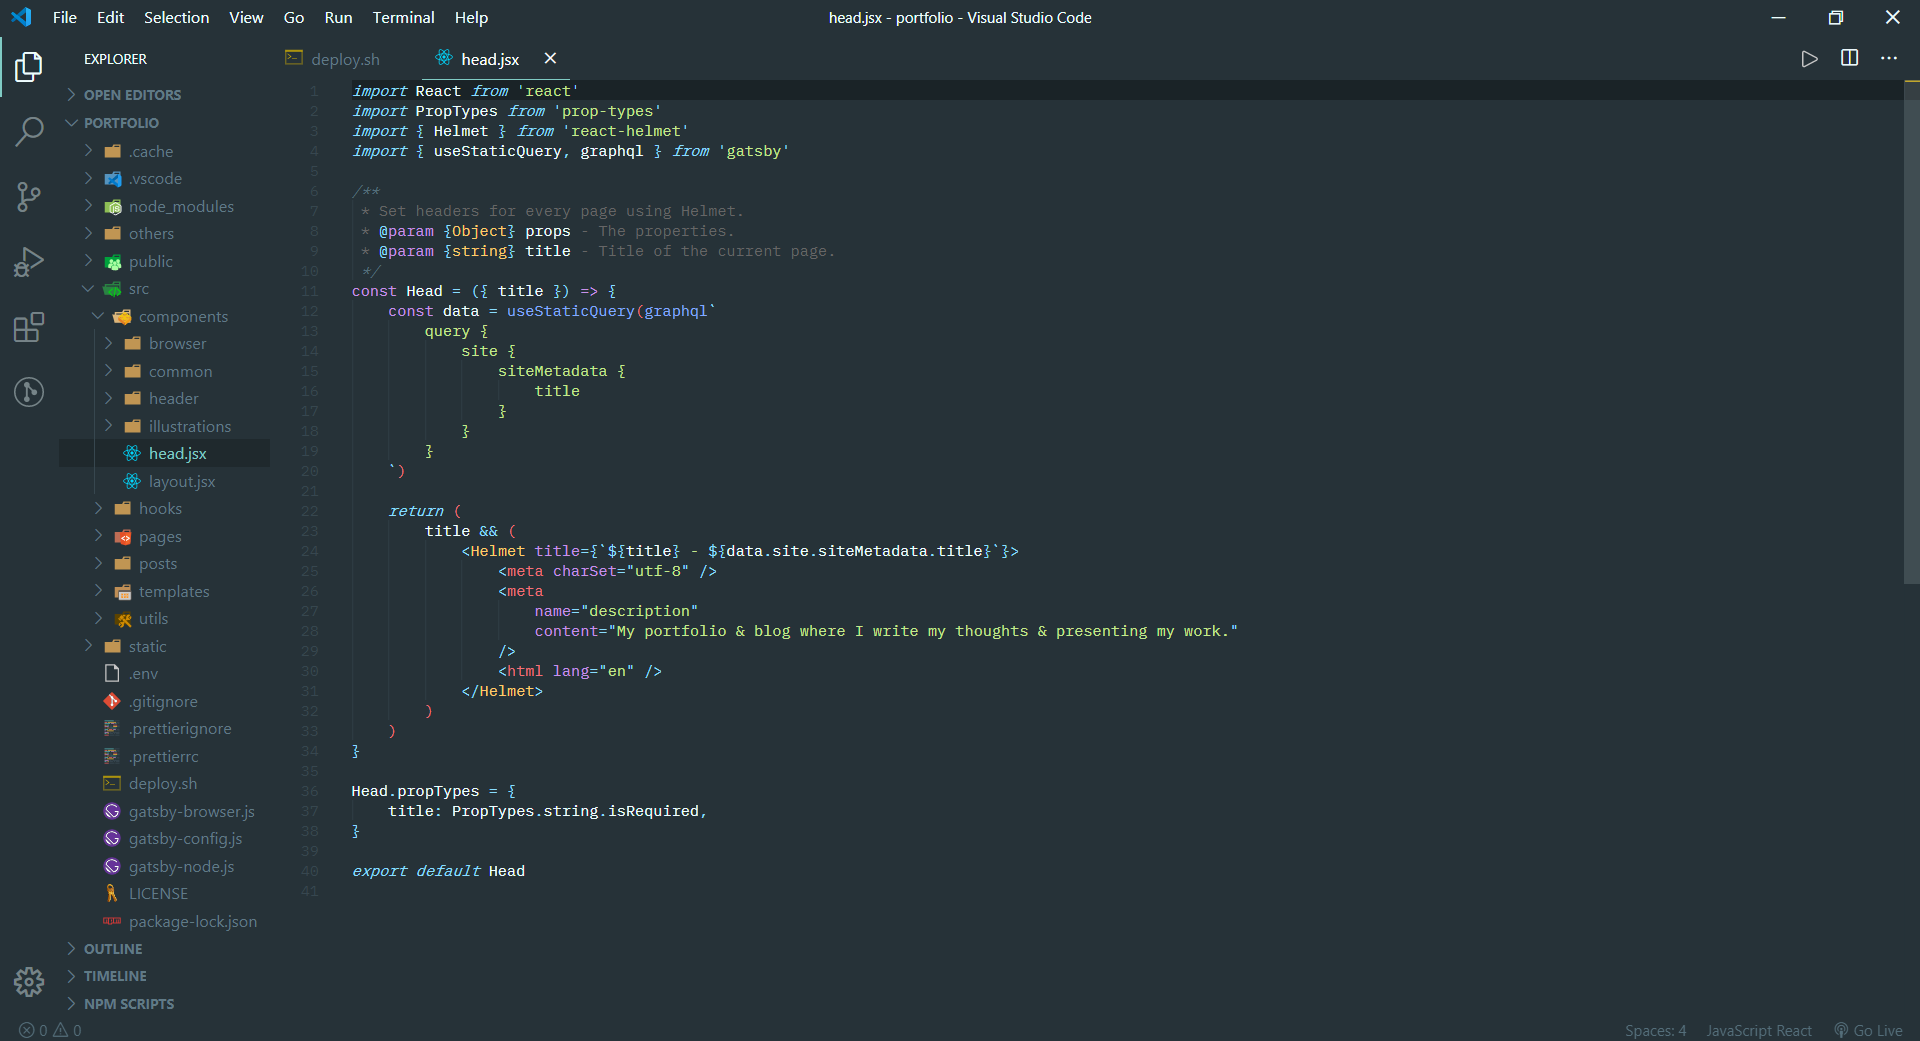Split the editor using the split icon
This screenshot has height=1041, width=1920.
[1849, 58]
